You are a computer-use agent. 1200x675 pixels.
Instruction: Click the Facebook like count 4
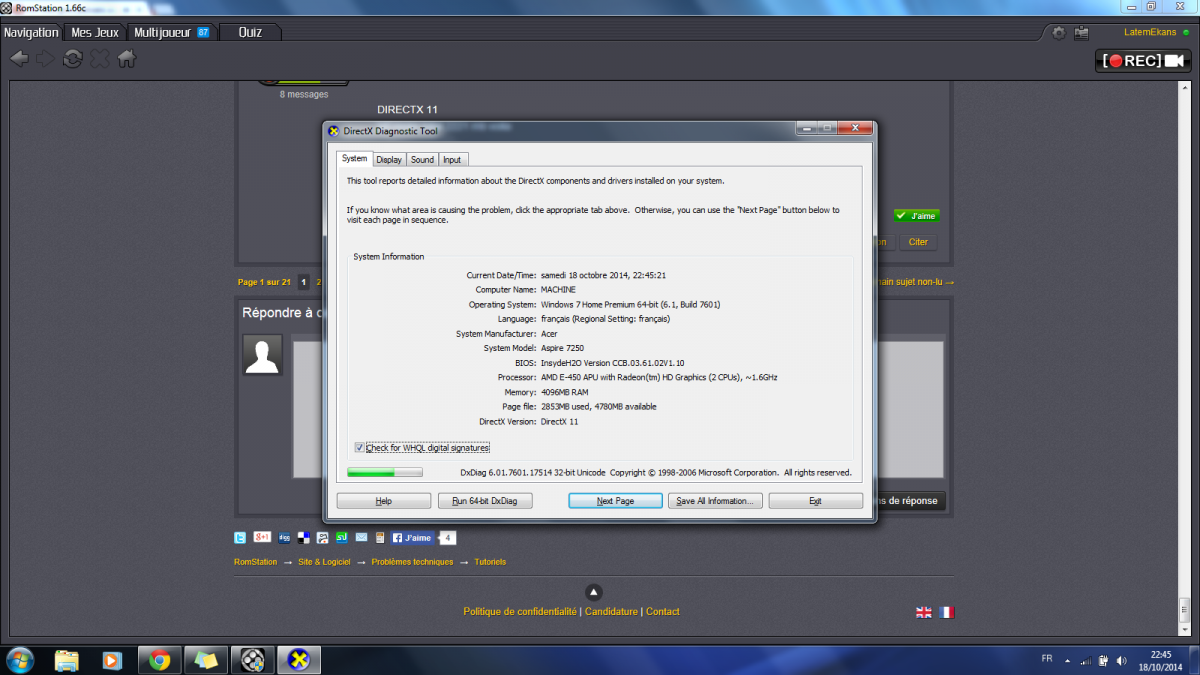(x=448, y=537)
